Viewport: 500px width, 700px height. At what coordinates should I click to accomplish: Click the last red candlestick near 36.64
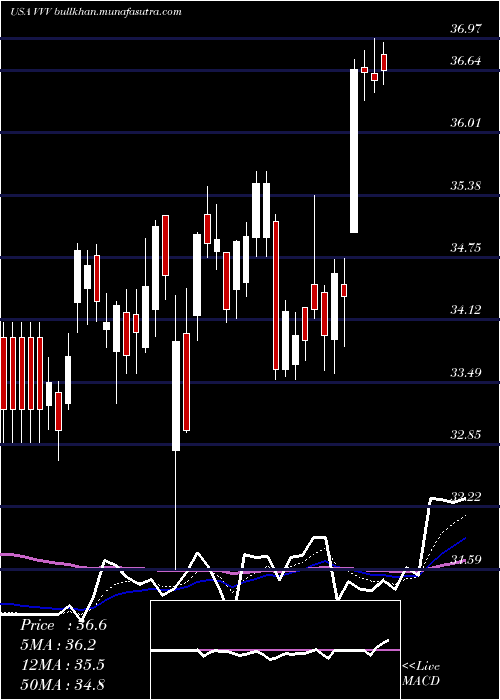[x=383, y=62]
